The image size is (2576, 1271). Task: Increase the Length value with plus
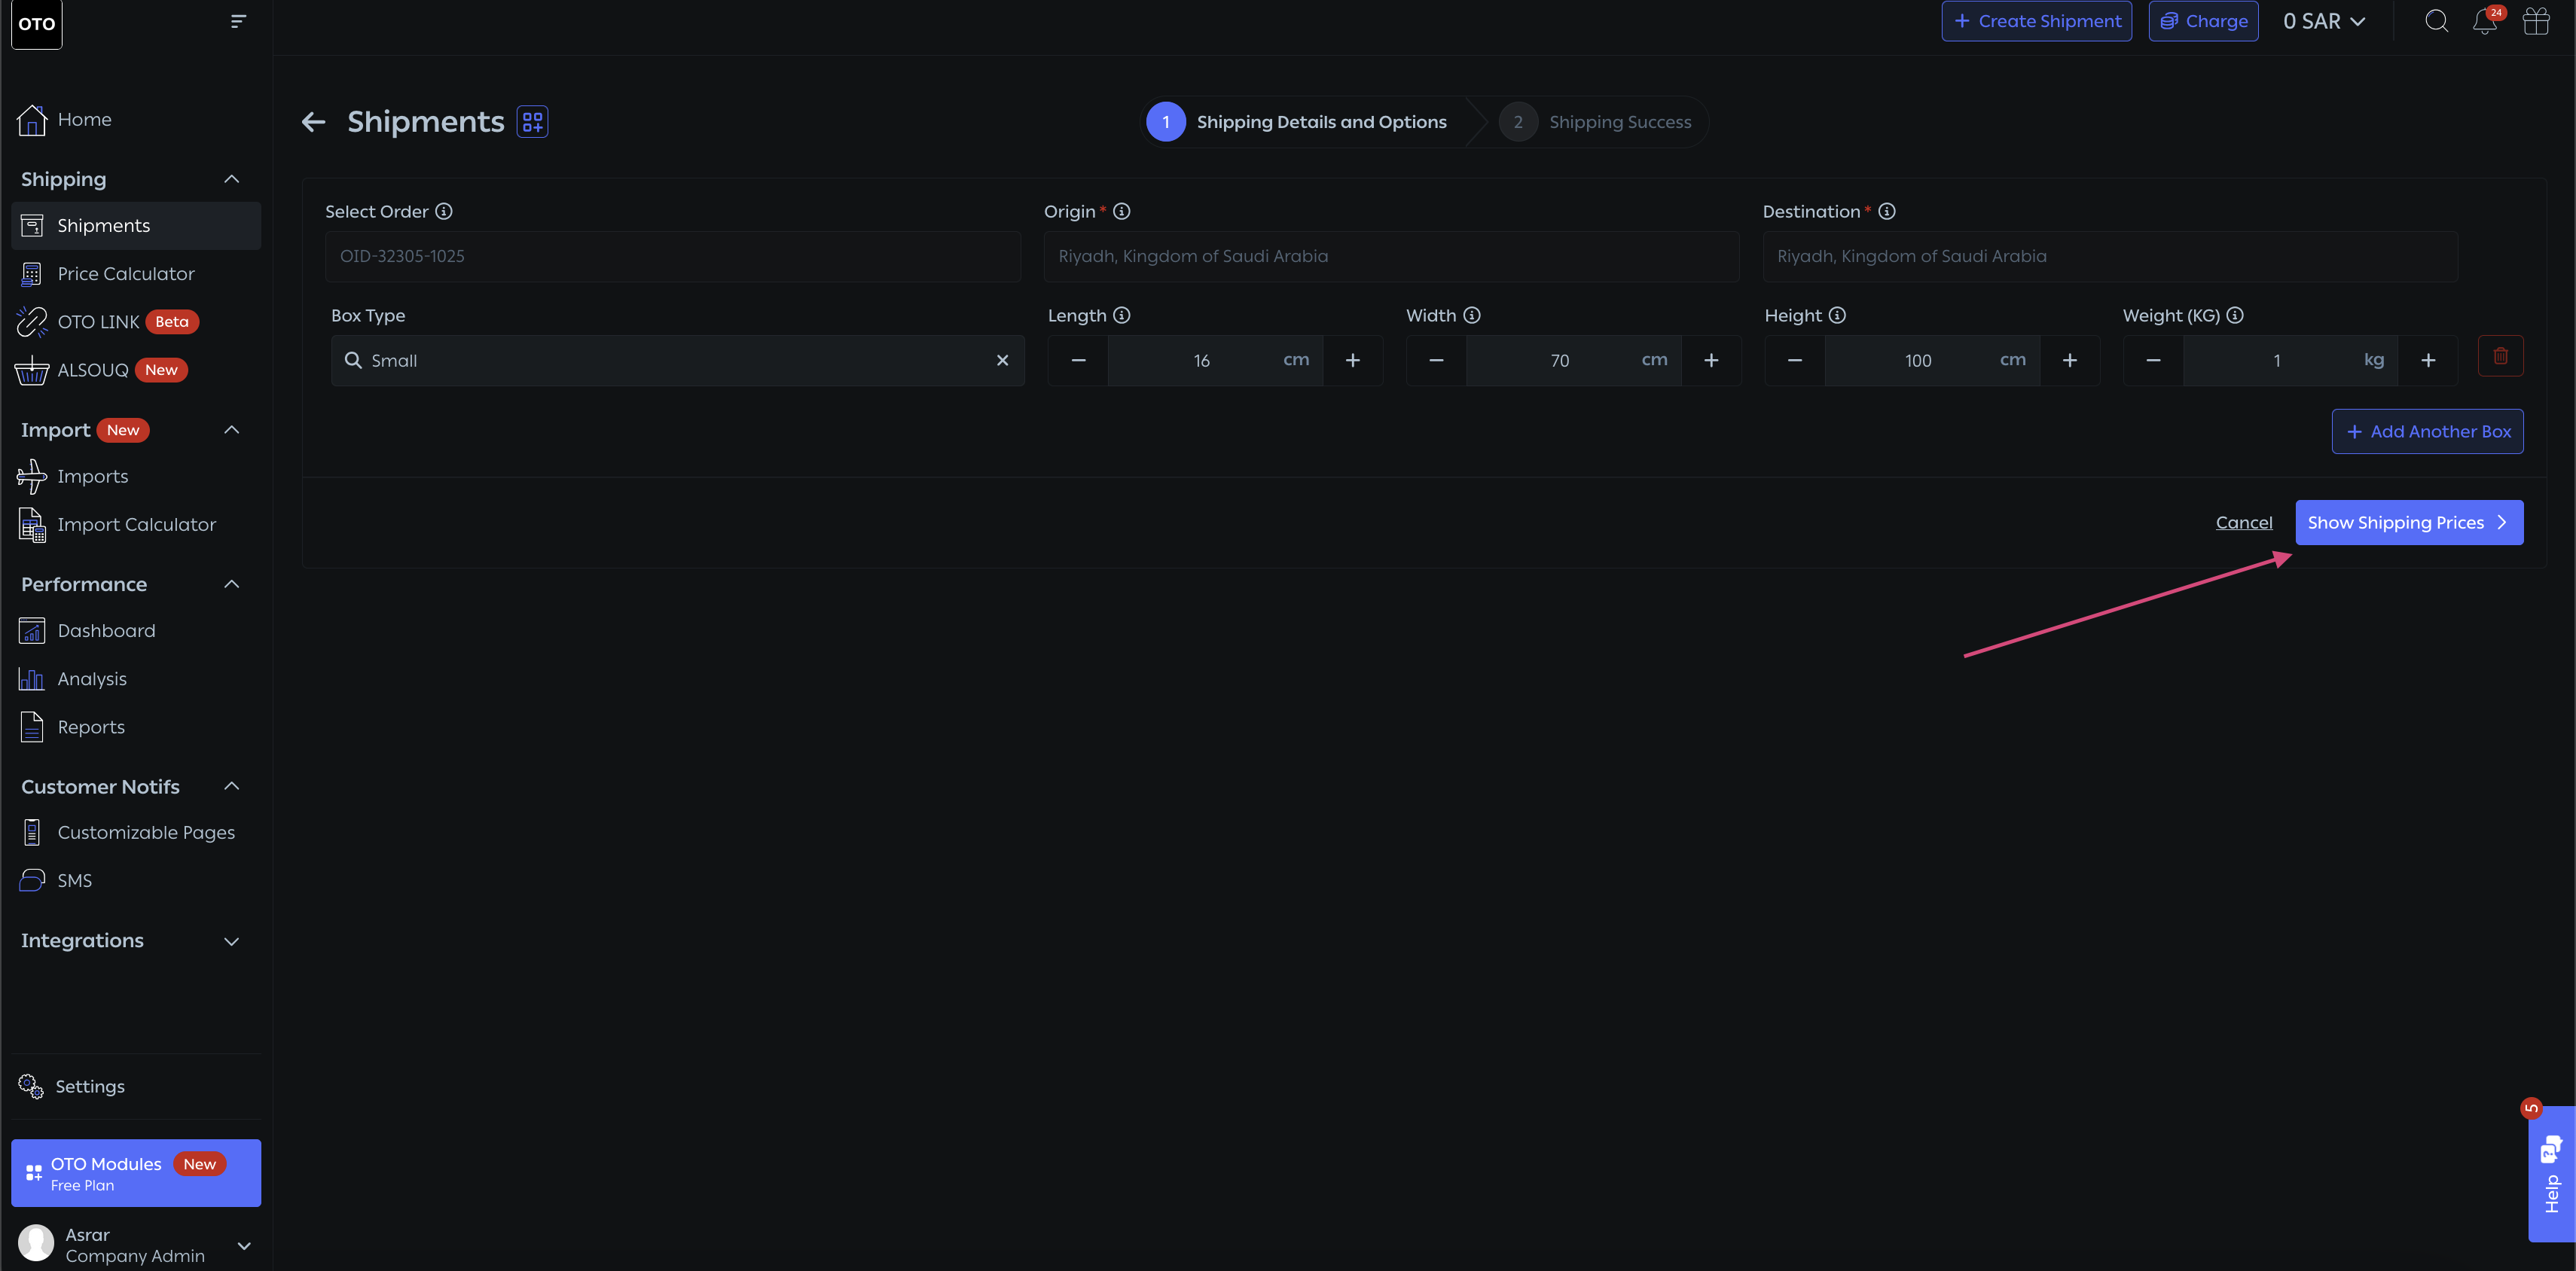(x=1352, y=360)
